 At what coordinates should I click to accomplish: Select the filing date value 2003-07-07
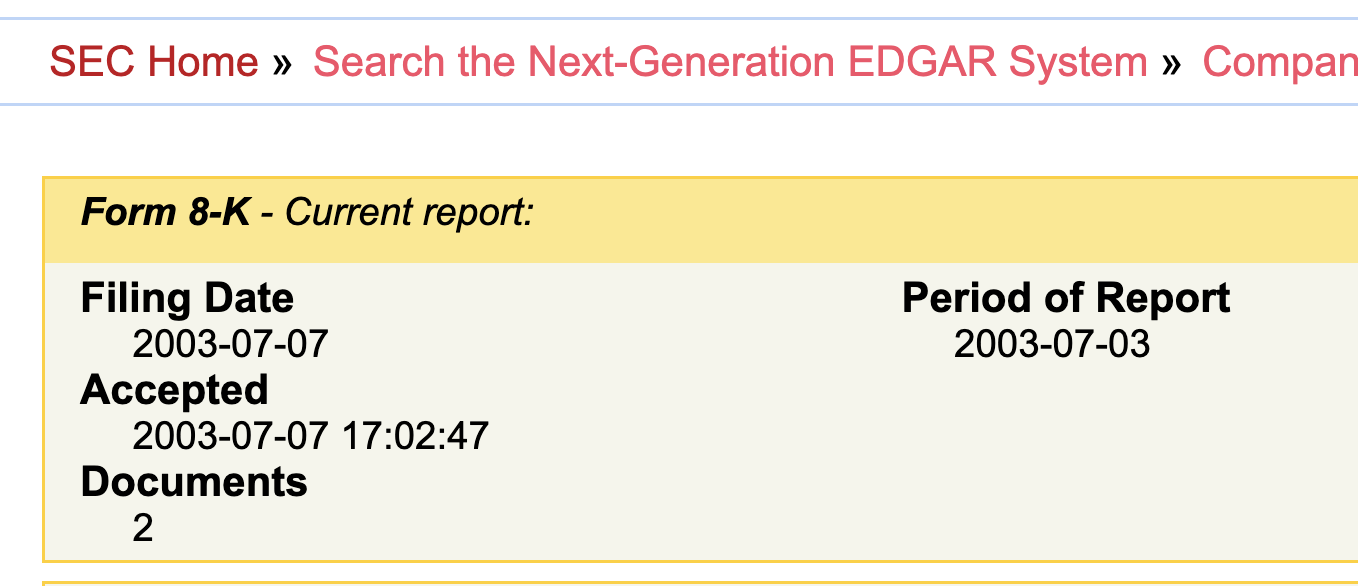click(230, 344)
